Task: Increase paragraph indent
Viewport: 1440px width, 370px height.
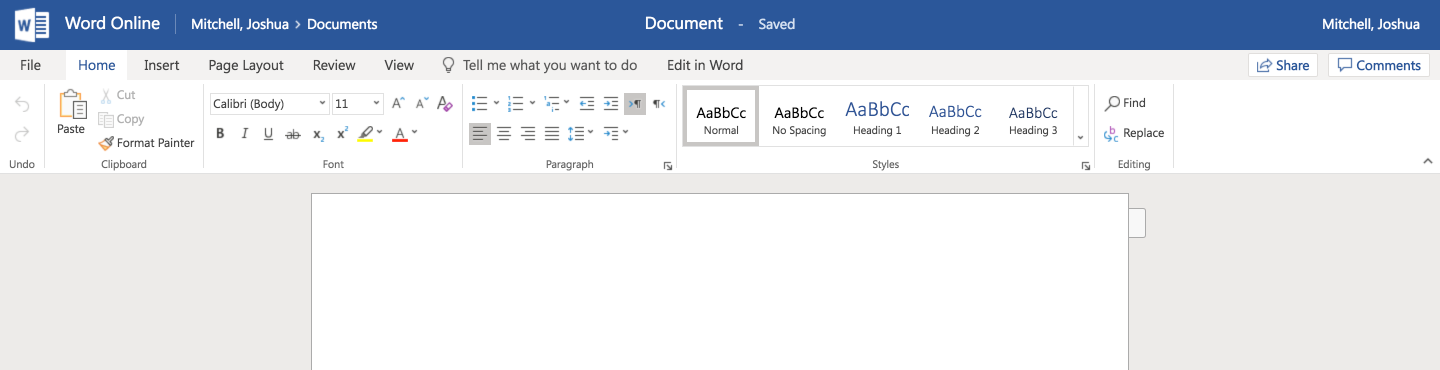Action: coord(611,103)
